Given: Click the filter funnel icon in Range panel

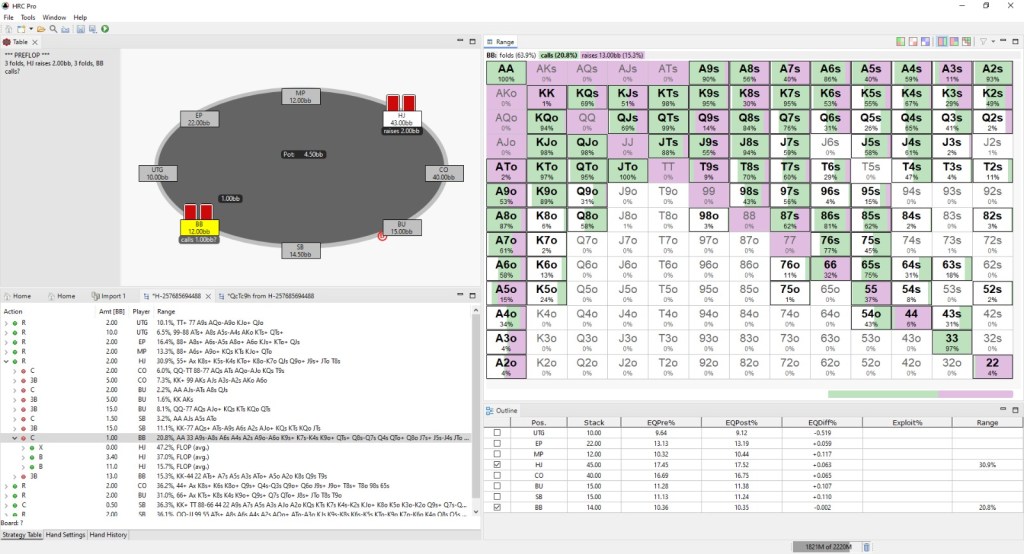Looking at the screenshot, I should pos(982,42).
